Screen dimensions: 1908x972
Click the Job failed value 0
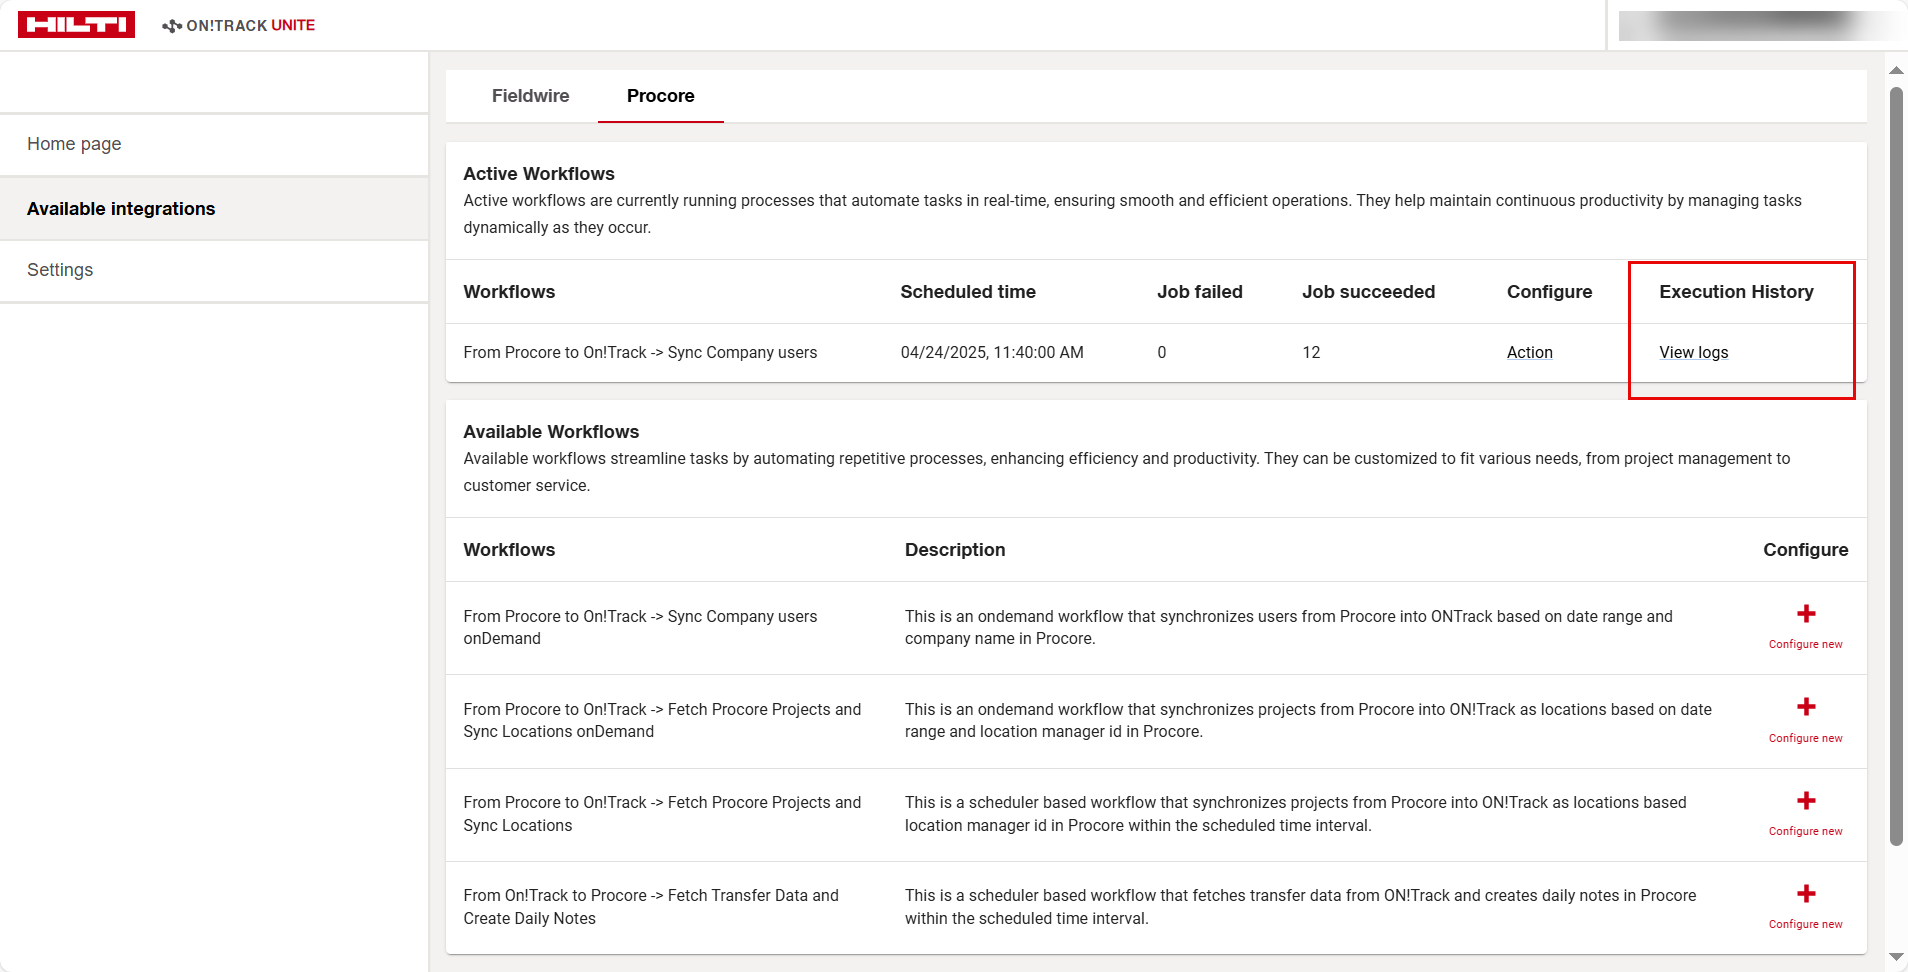click(x=1162, y=352)
